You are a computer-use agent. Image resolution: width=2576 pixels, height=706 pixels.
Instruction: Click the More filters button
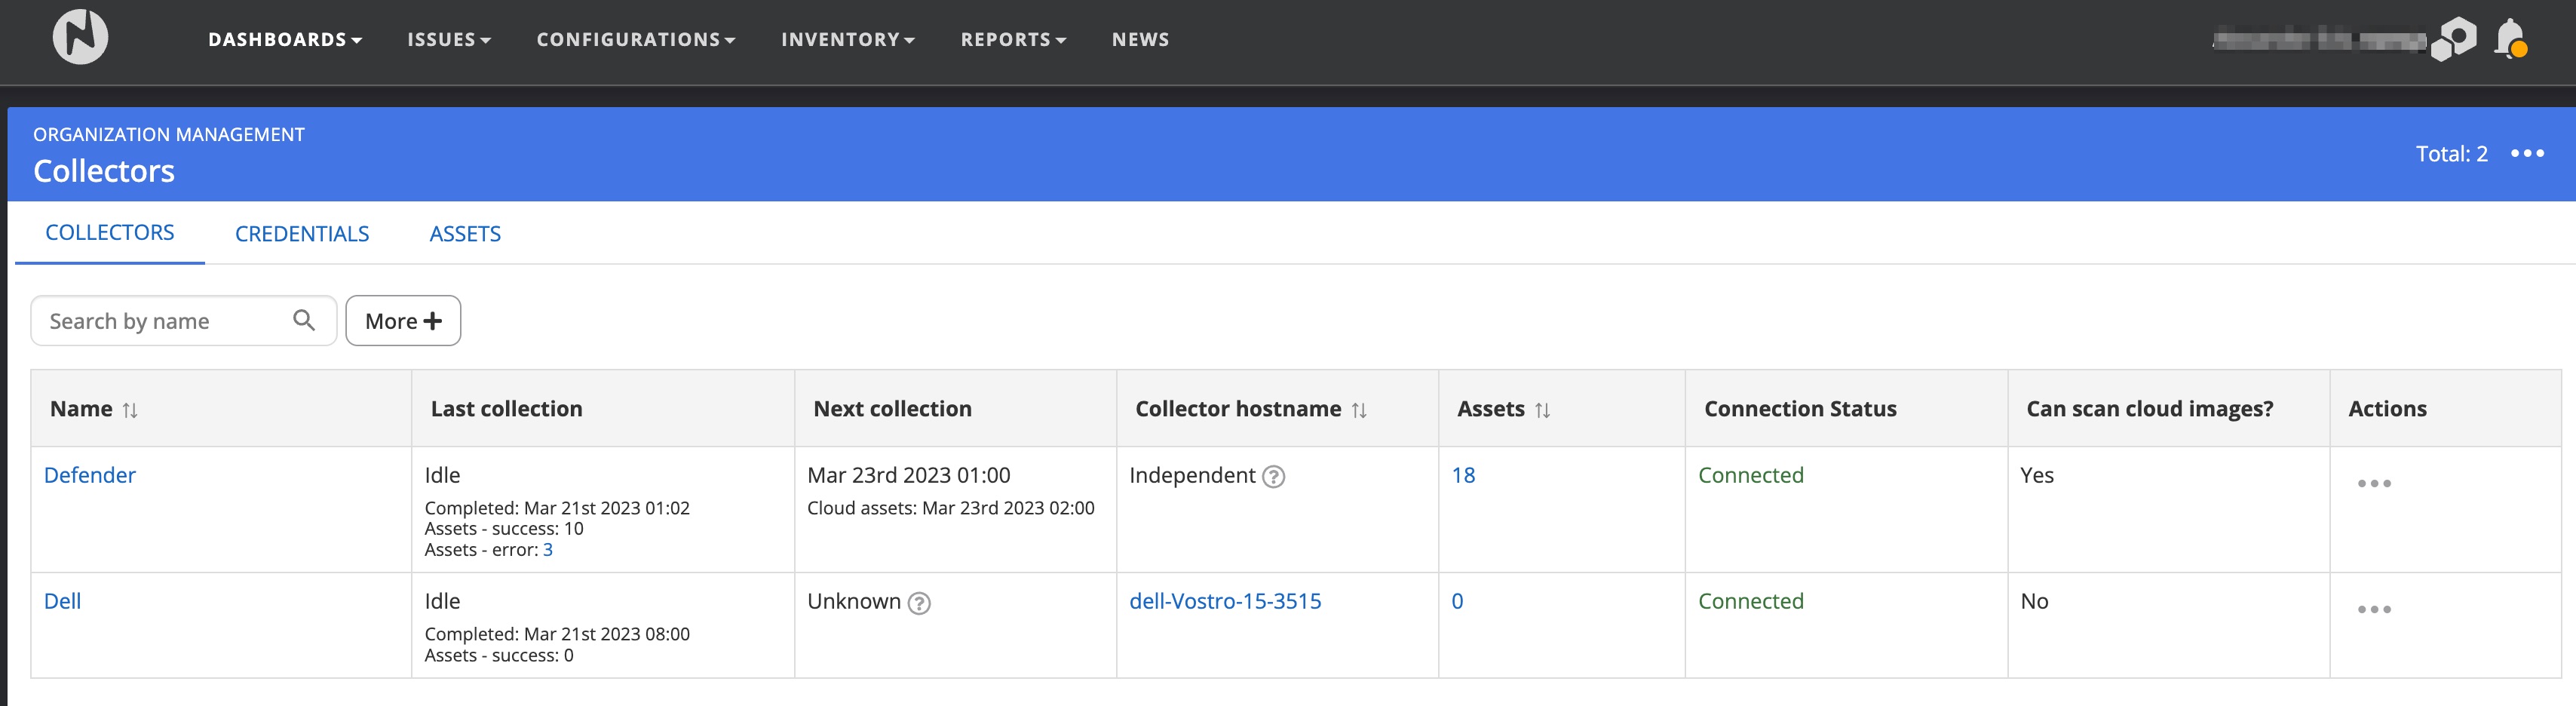403,321
